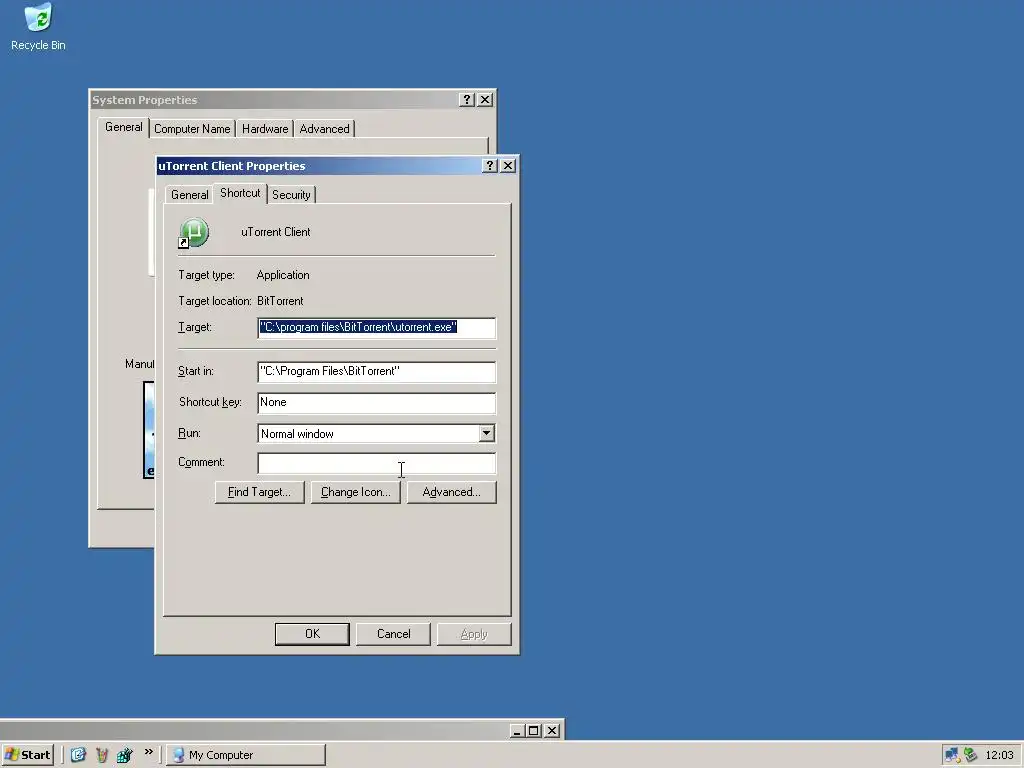Click into the Target path field
Image resolution: width=1024 pixels, height=768 pixels.
(x=376, y=328)
